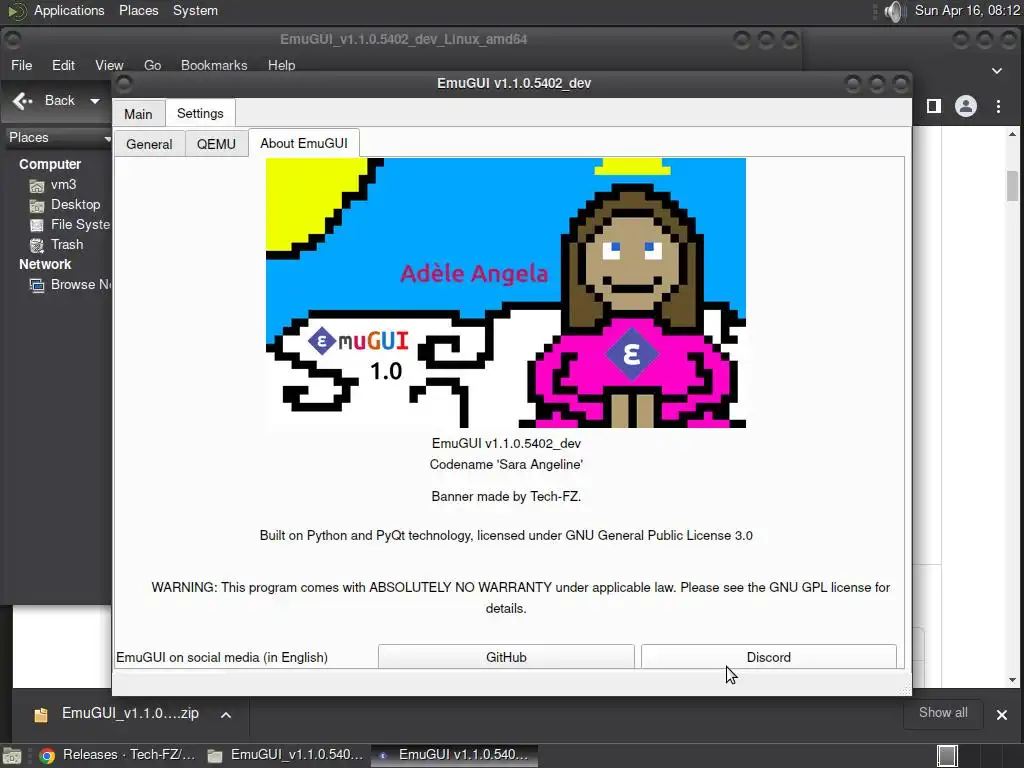Open the Chrome profile avatar icon
Screen dimensions: 1024x768
point(966,106)
